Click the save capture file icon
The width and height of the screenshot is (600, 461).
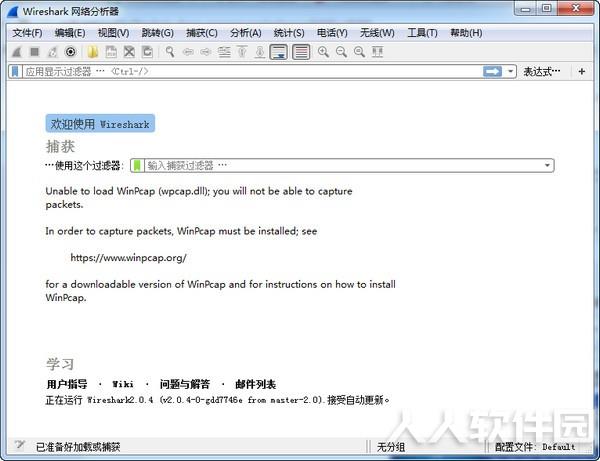pos(111,52)
